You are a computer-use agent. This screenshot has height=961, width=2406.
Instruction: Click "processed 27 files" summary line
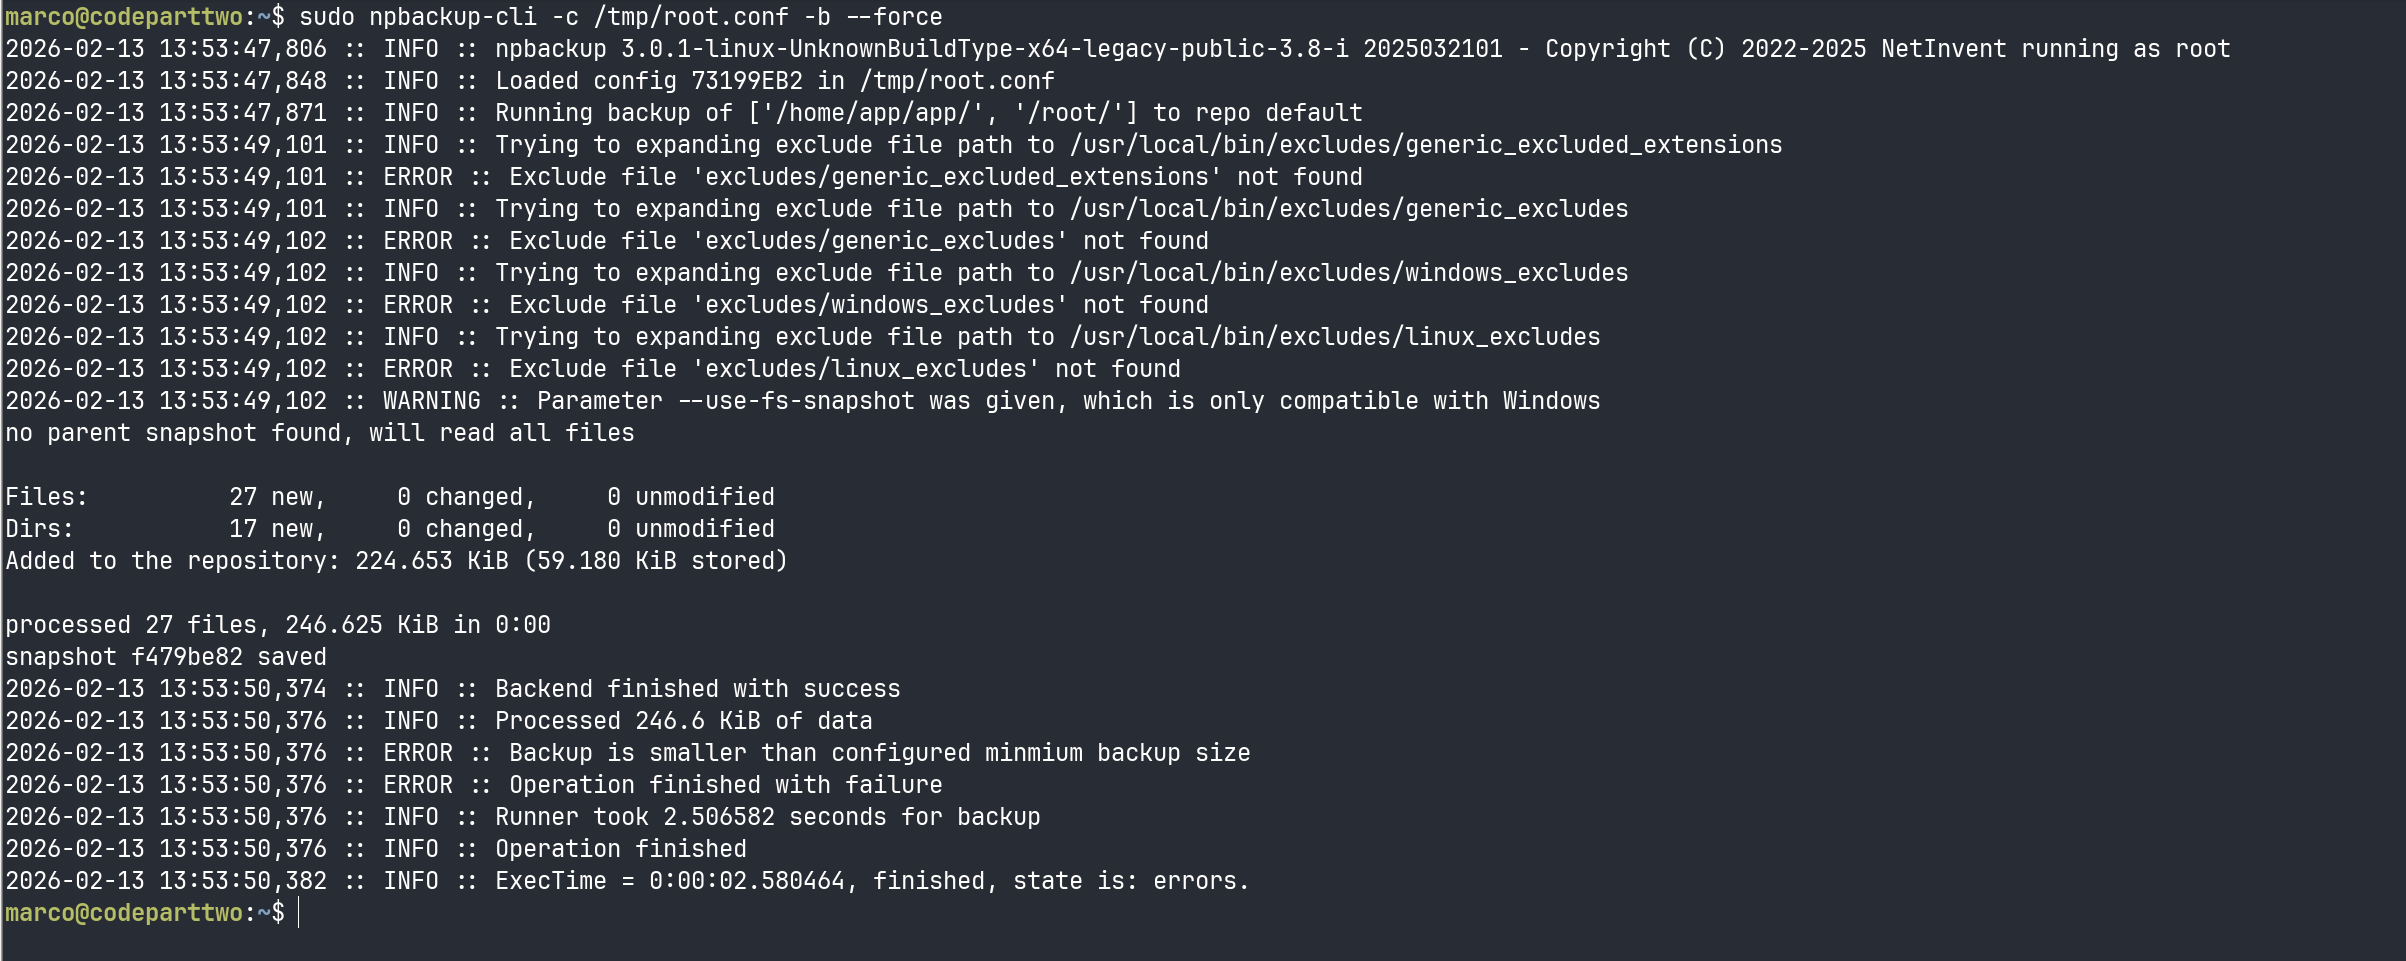coord(277,625)
